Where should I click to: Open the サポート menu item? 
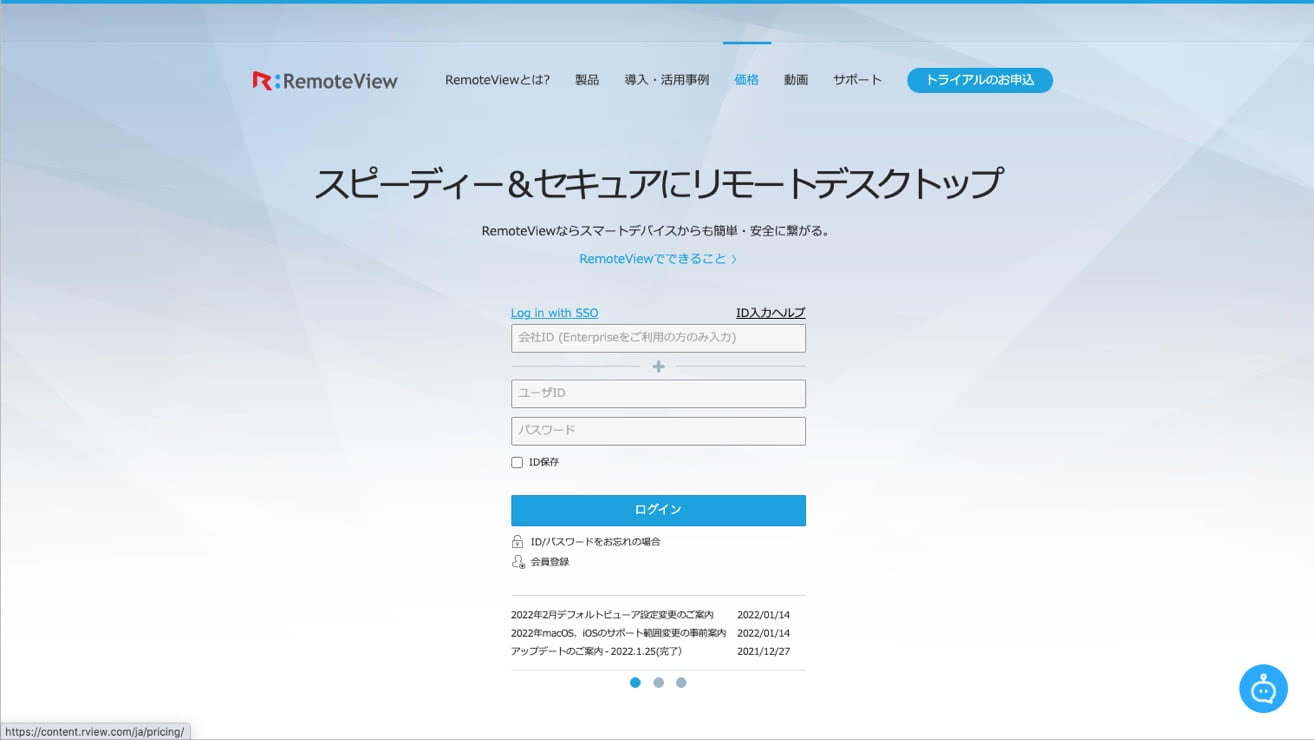tap(858, 80)
